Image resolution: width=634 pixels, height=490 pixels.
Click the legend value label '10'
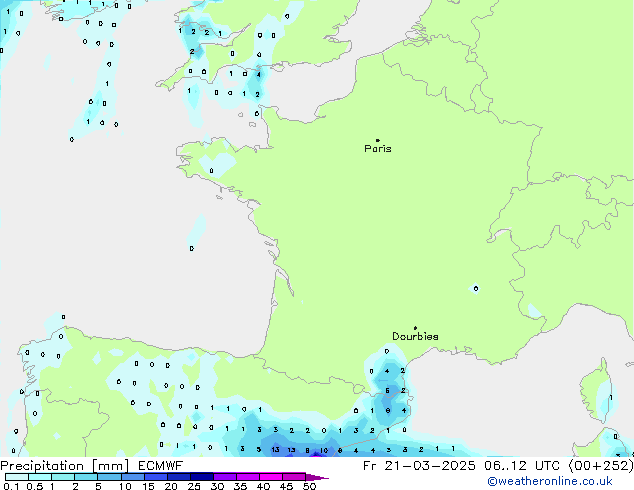pyautogui.click(x=125, y=486)
